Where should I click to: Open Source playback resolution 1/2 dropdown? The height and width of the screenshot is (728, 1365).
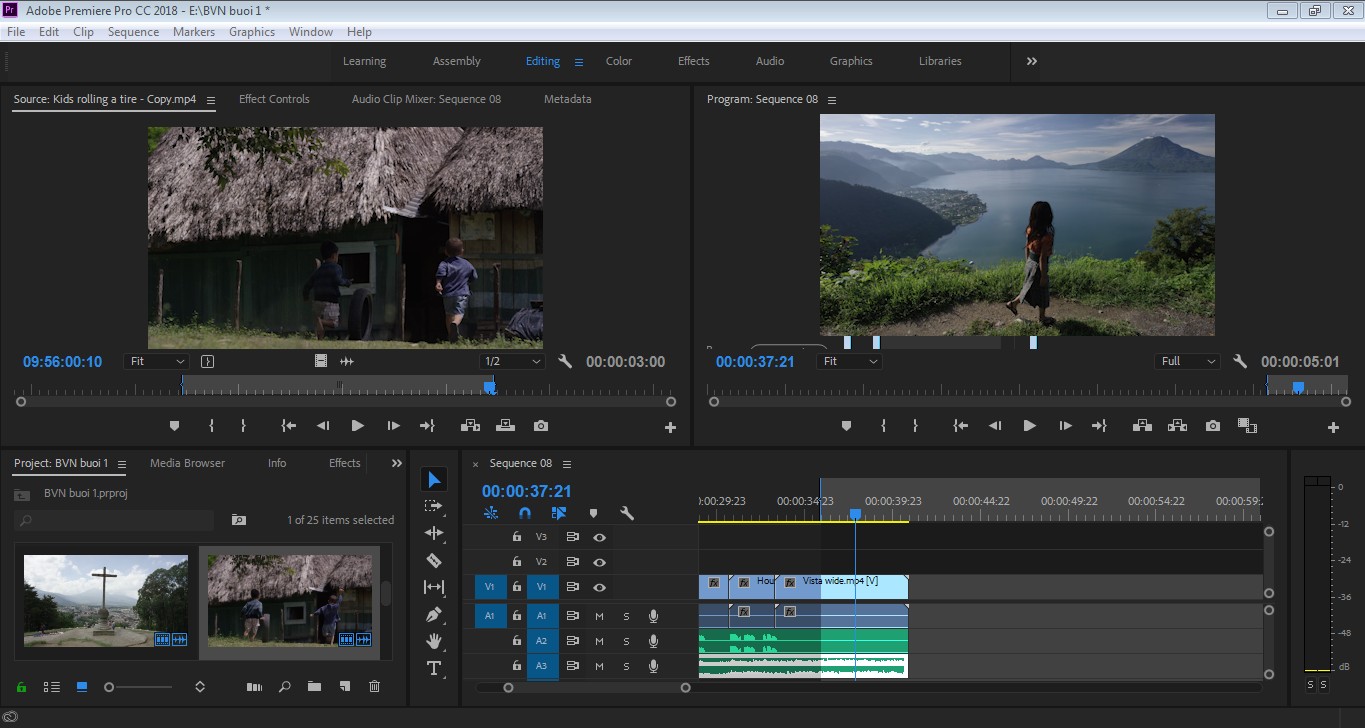[511, 361]
